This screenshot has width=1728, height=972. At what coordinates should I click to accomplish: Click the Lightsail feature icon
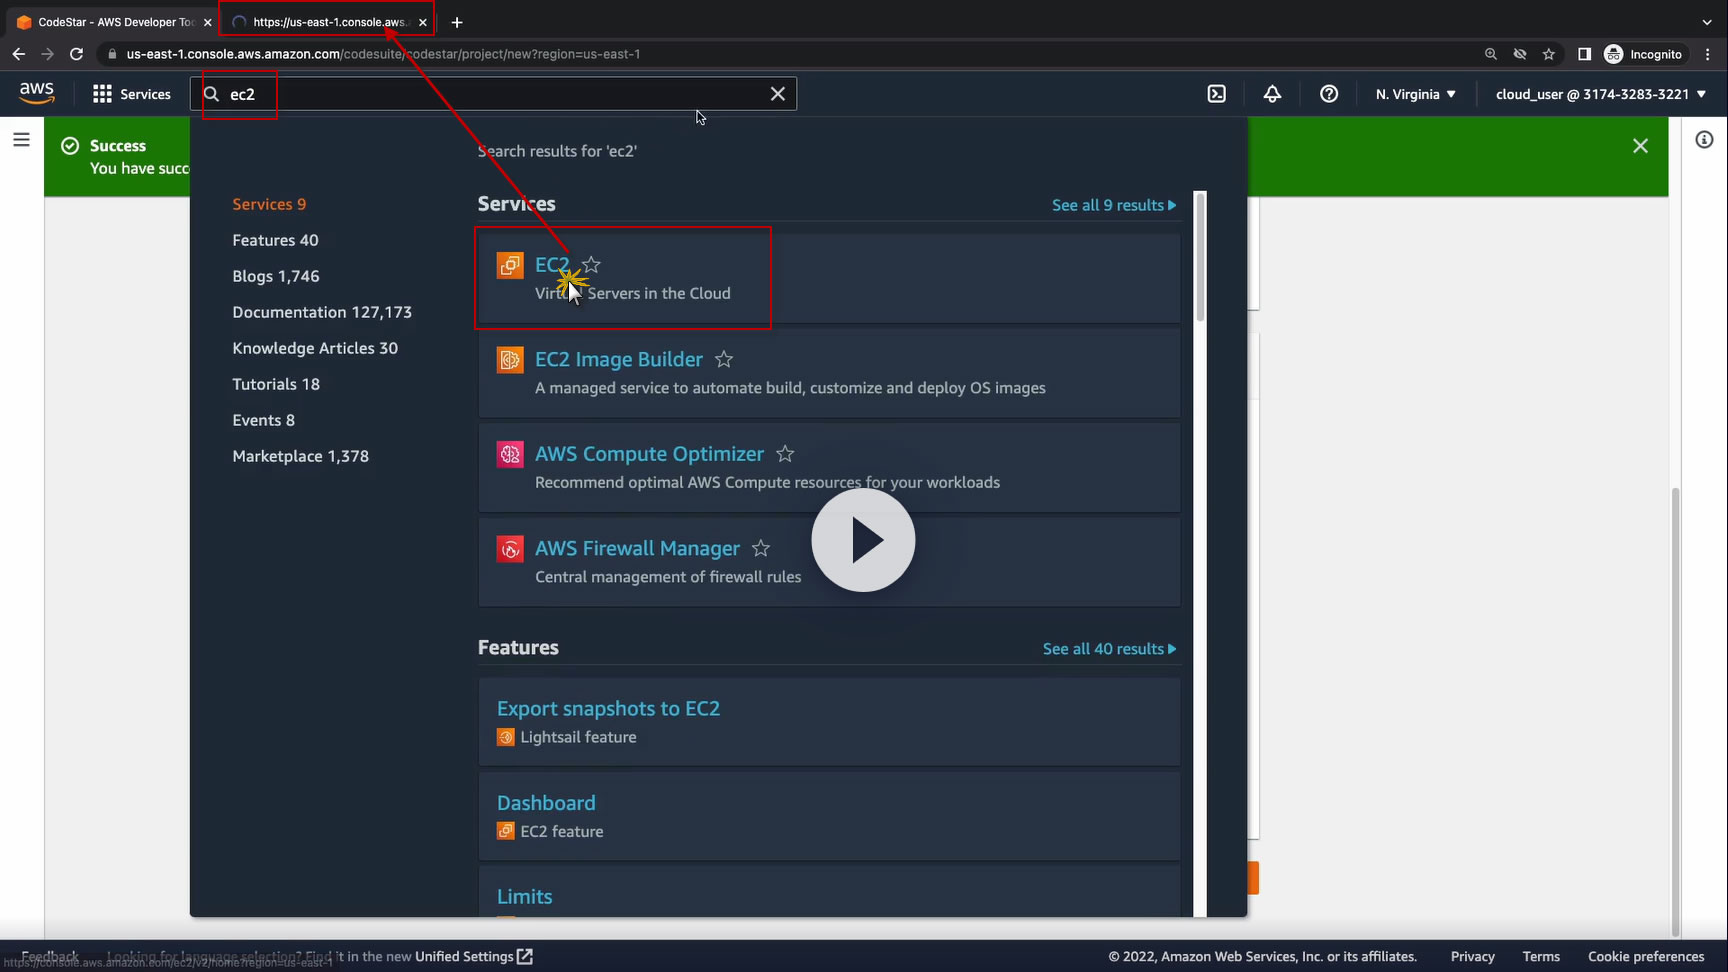[x=506, y=737]
